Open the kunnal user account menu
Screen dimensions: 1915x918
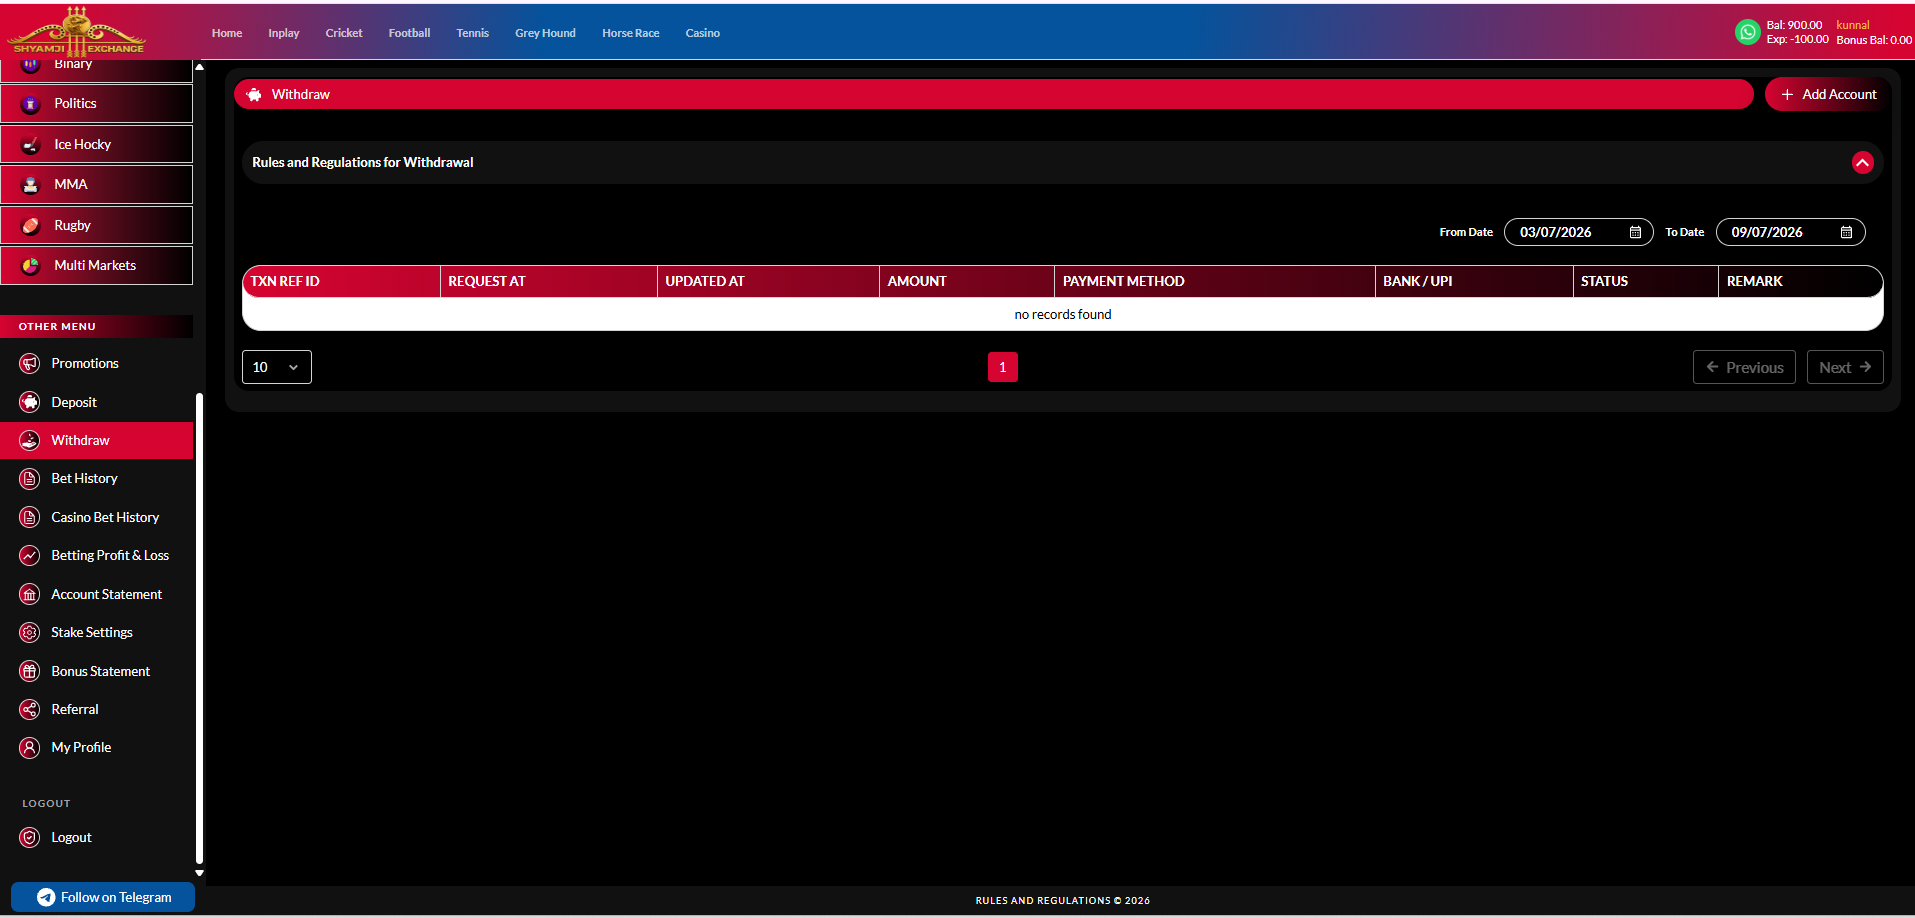click(1852, 25)
